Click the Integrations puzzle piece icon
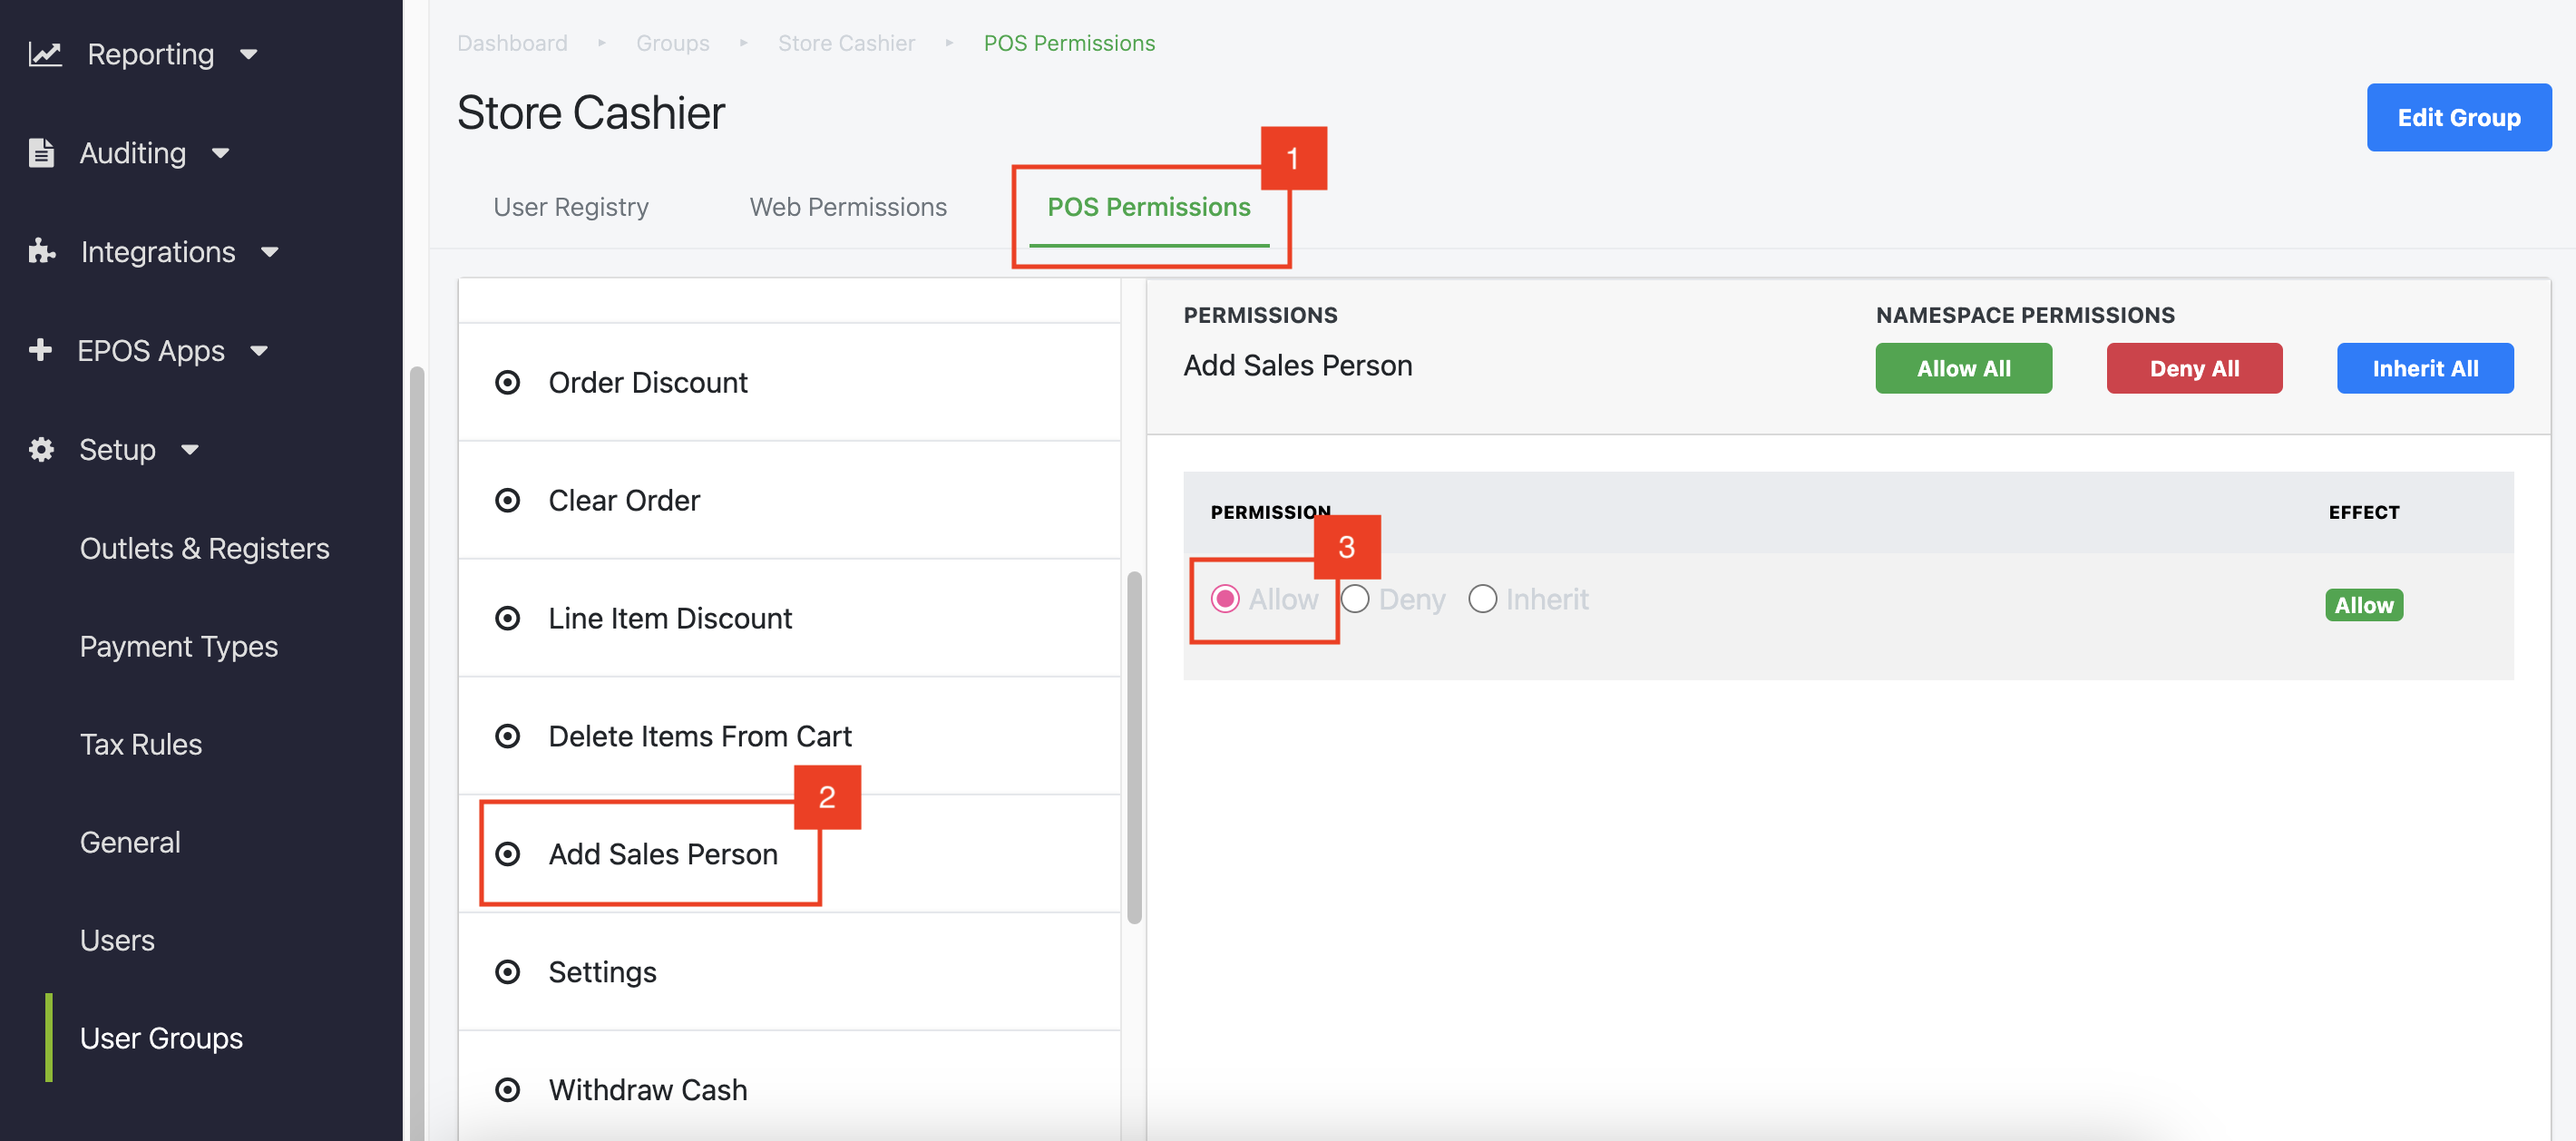Screen dimensions: 2576x1141 coord(41,251)
